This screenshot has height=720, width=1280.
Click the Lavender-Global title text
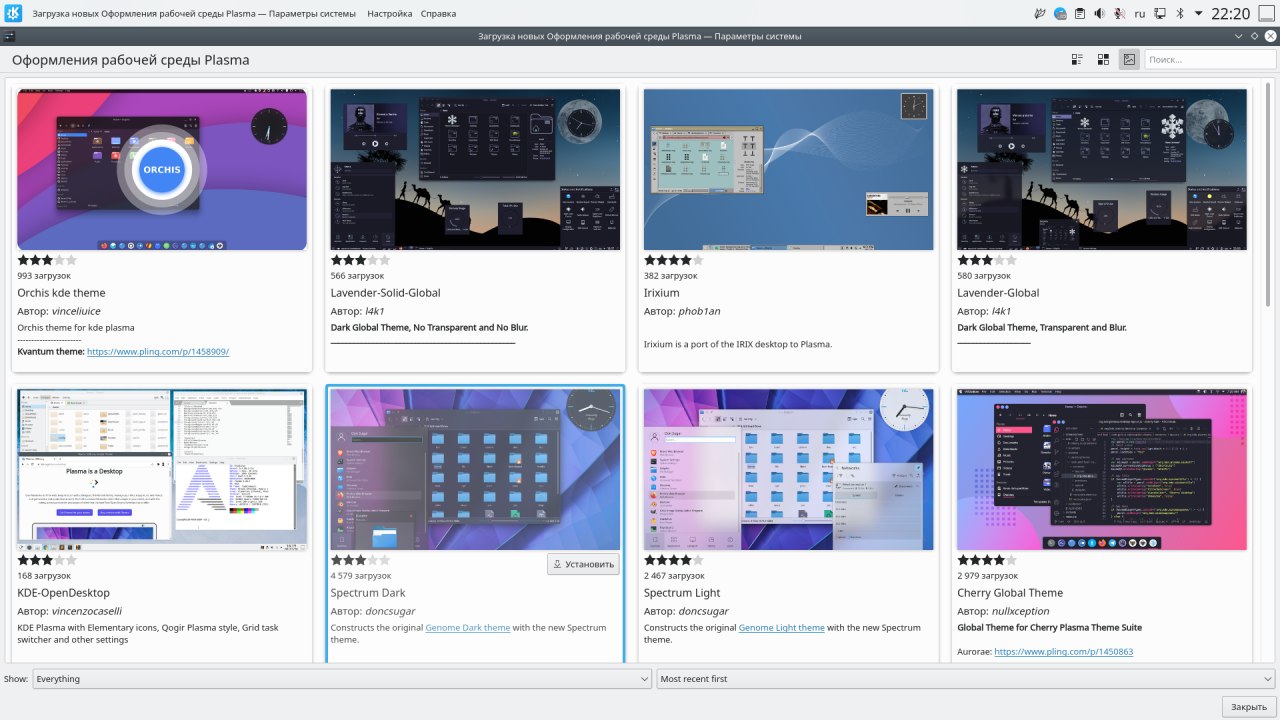click(x=998, y=293)
